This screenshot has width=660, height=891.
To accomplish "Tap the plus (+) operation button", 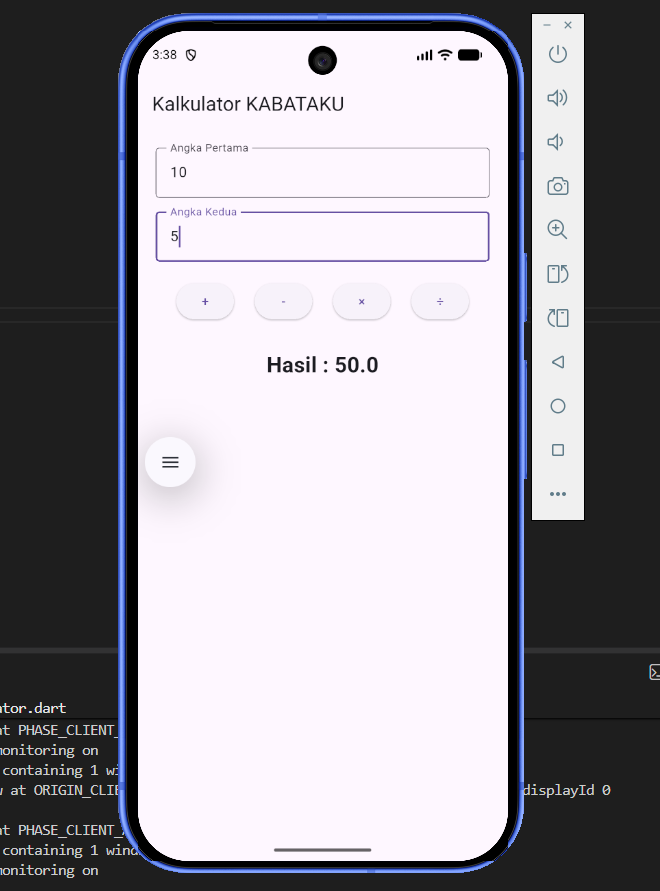I will 205,302.
